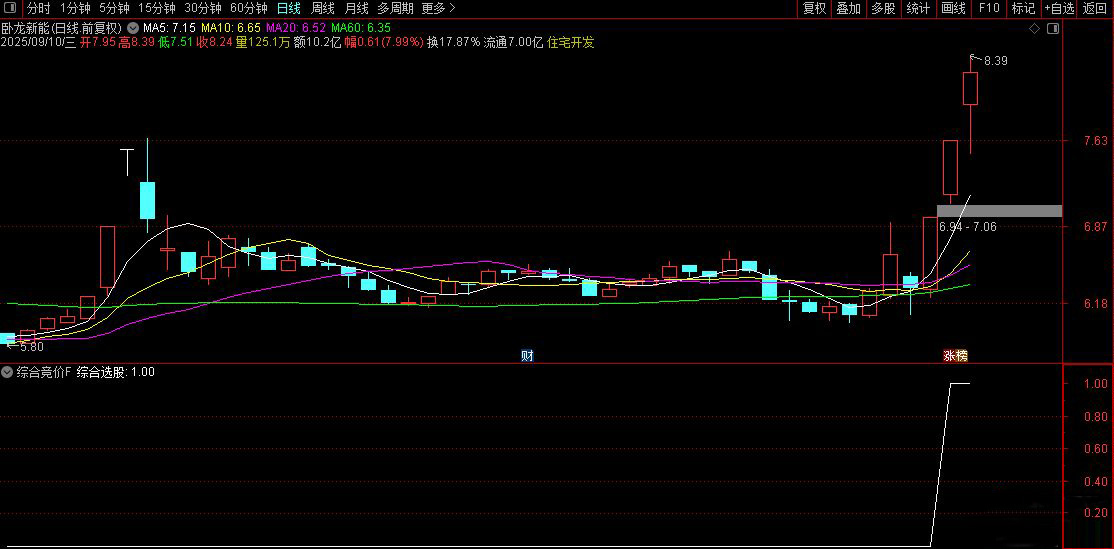Viewport: 1114px width, 549px height.
Task: Toggle the left sidebar panel icon
Action: tap(9, 9)
